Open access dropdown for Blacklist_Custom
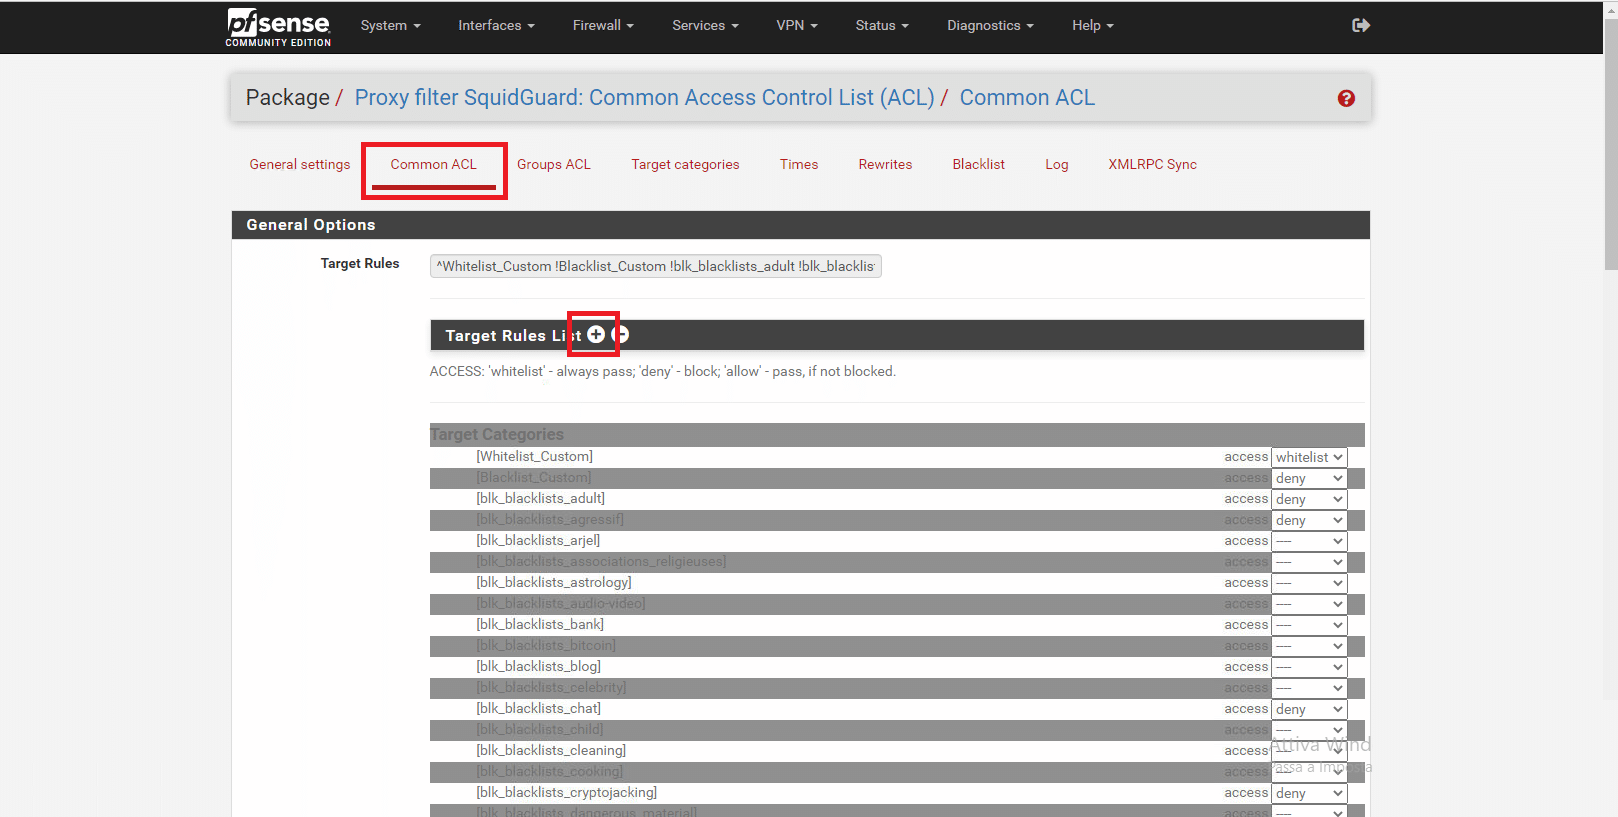The width and height of the screenshot is (1618, 817). [x=1309, y=478]
